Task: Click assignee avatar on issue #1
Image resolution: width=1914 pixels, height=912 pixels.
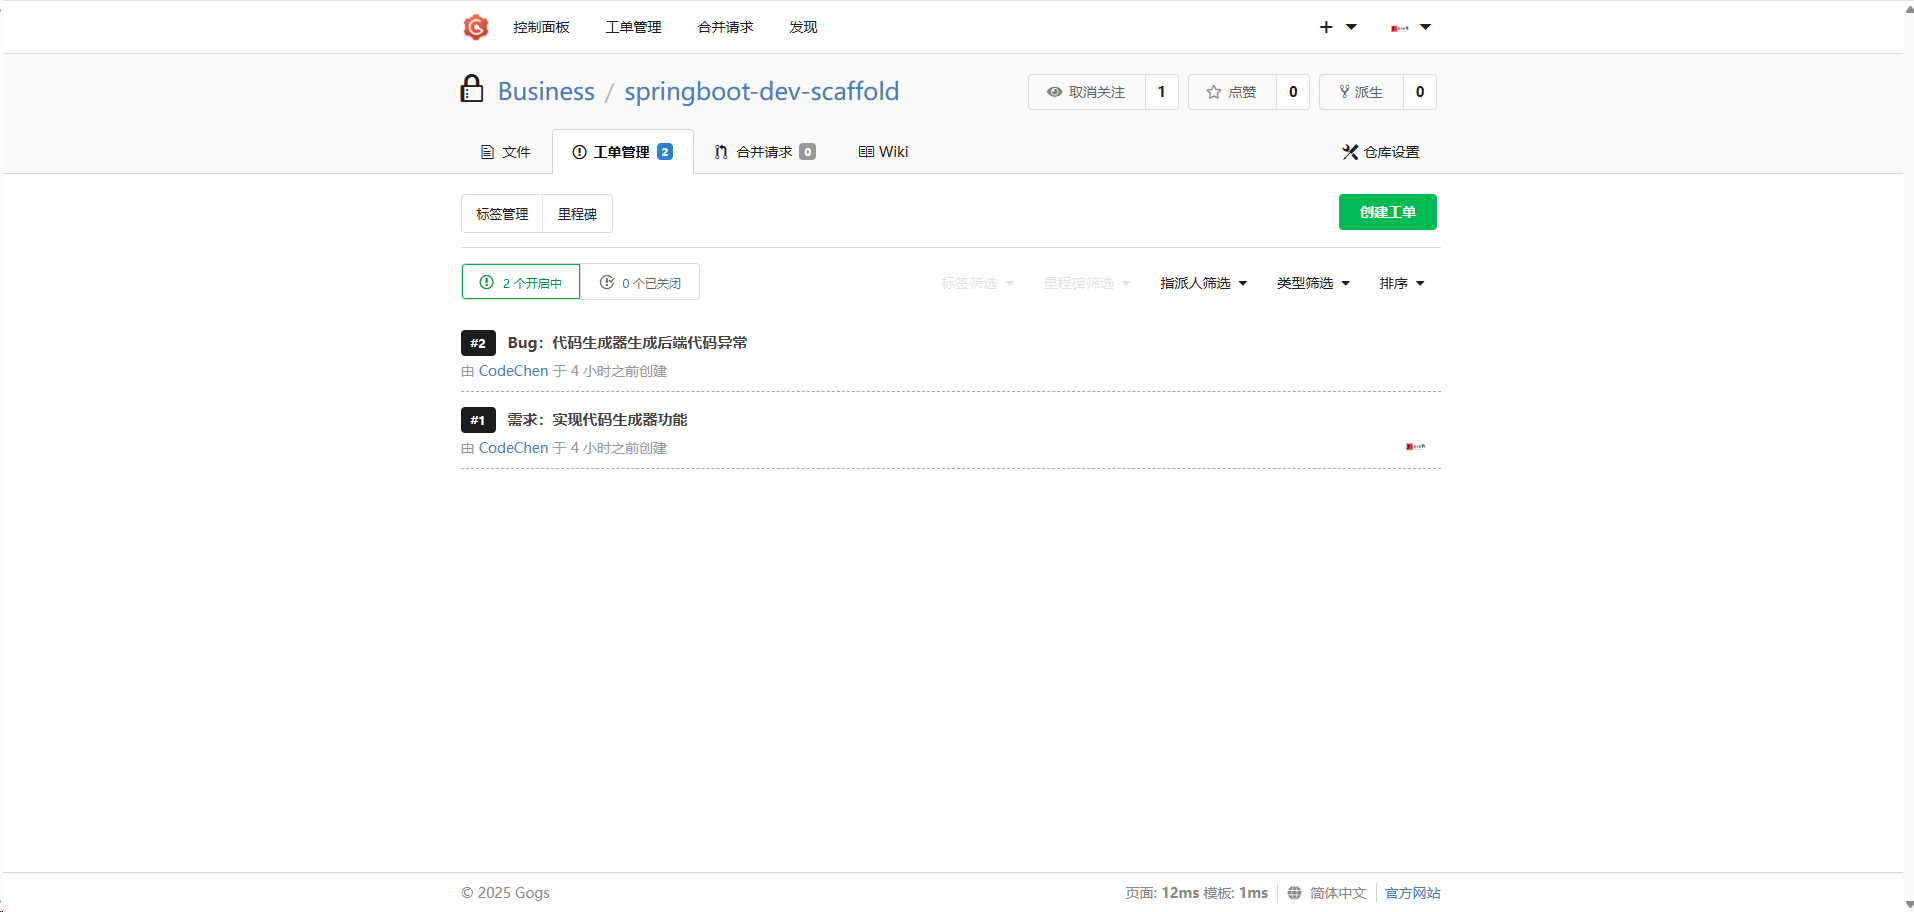Action: click(1415, 447)
